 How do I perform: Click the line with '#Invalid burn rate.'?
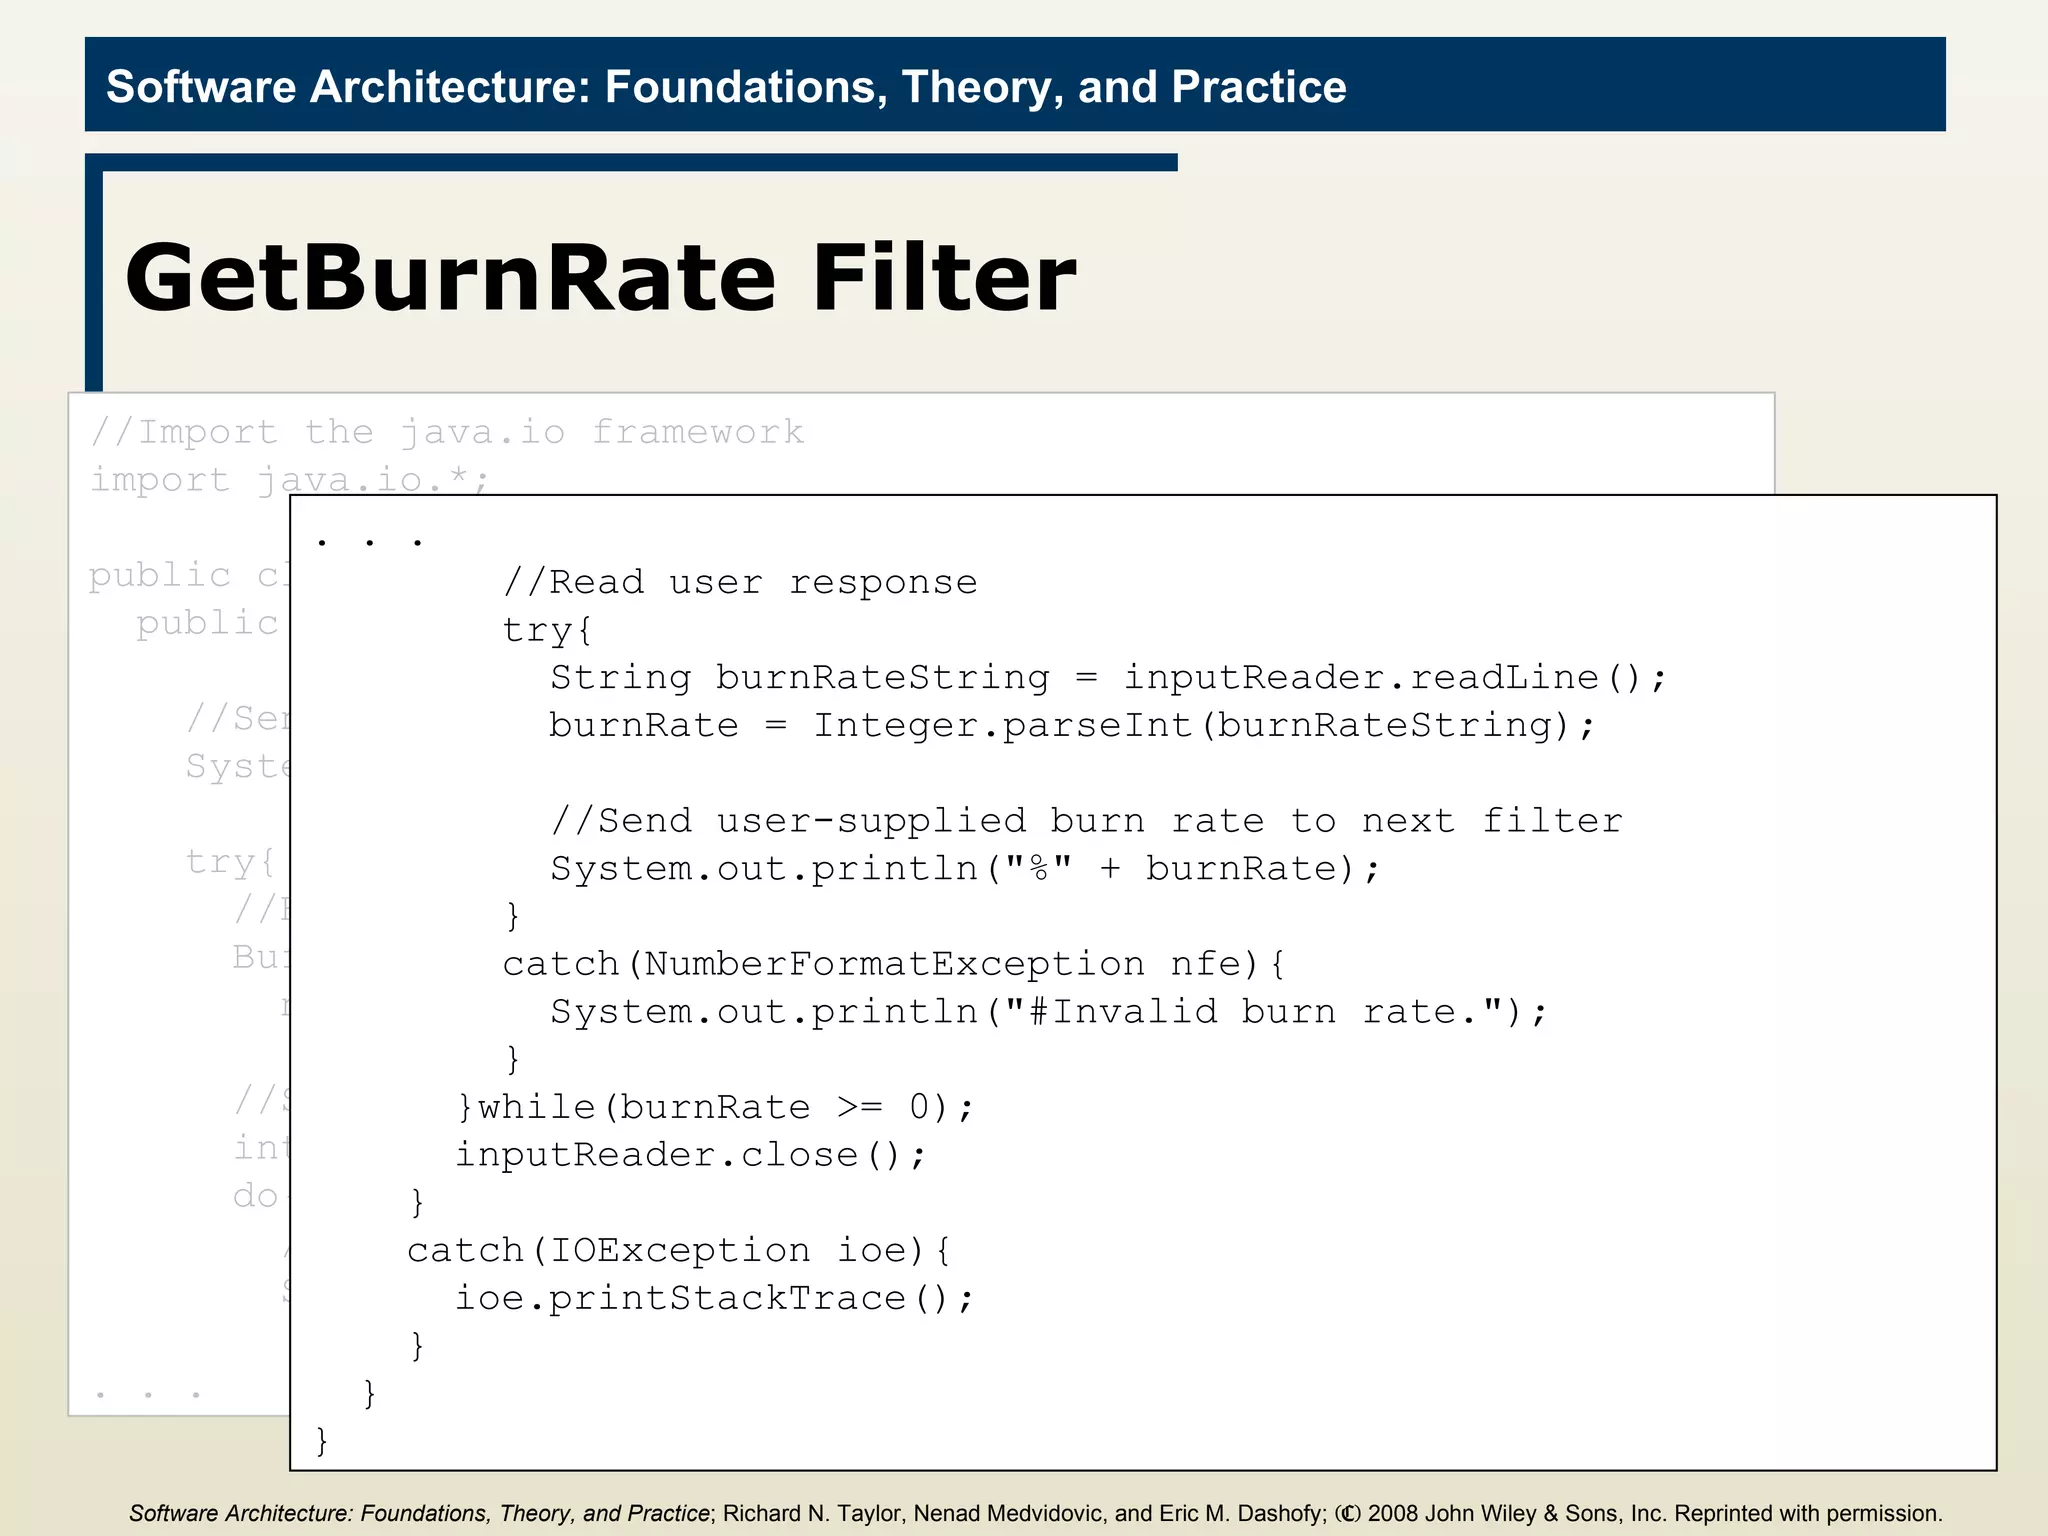coord(1048,1012)
